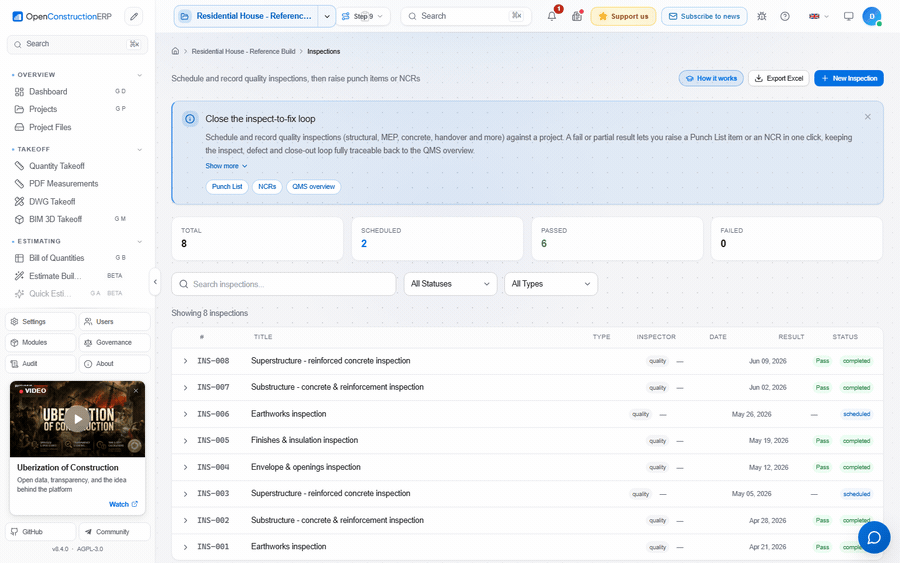Open the gift box icon in top bar
This screenshot has height=563, width=900.
(577, 16)
